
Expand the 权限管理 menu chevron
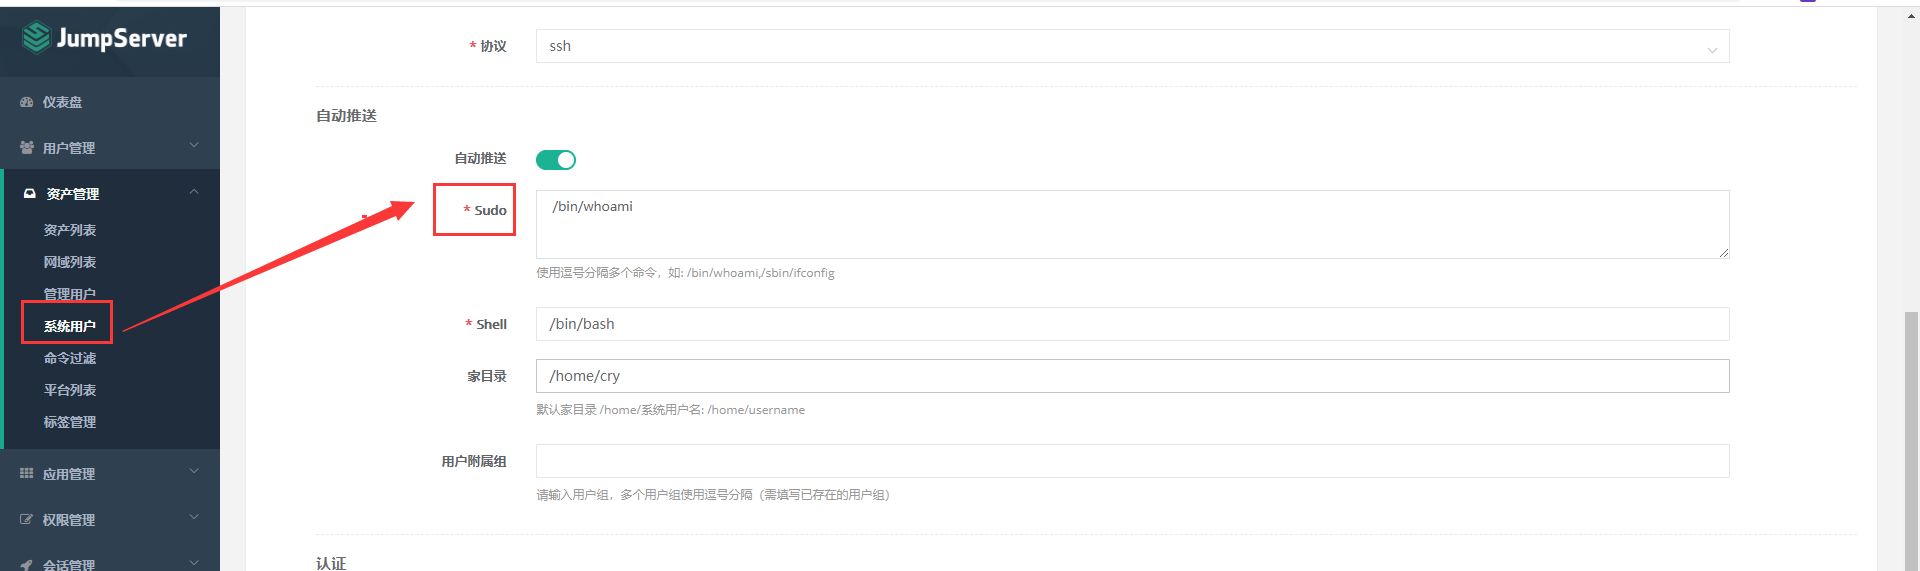[194, 518]
